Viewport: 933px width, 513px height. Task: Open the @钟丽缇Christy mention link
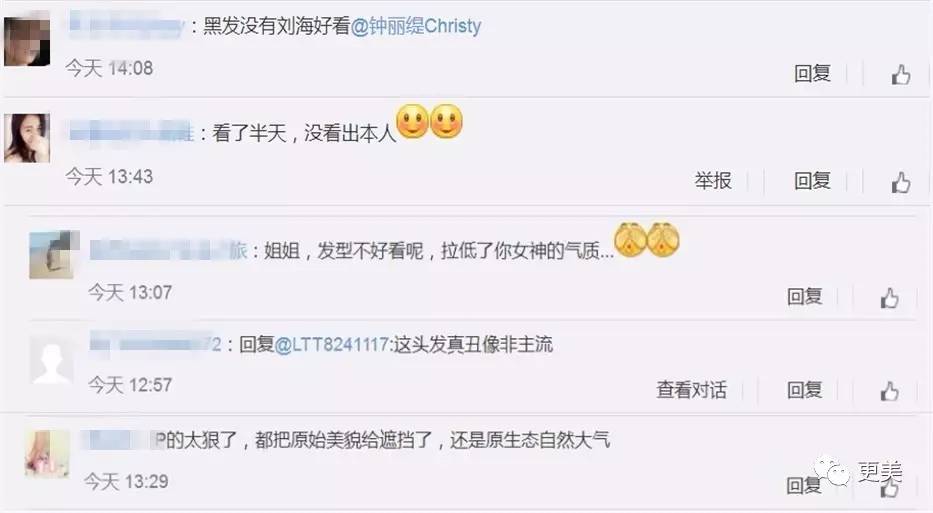[416, 26]
